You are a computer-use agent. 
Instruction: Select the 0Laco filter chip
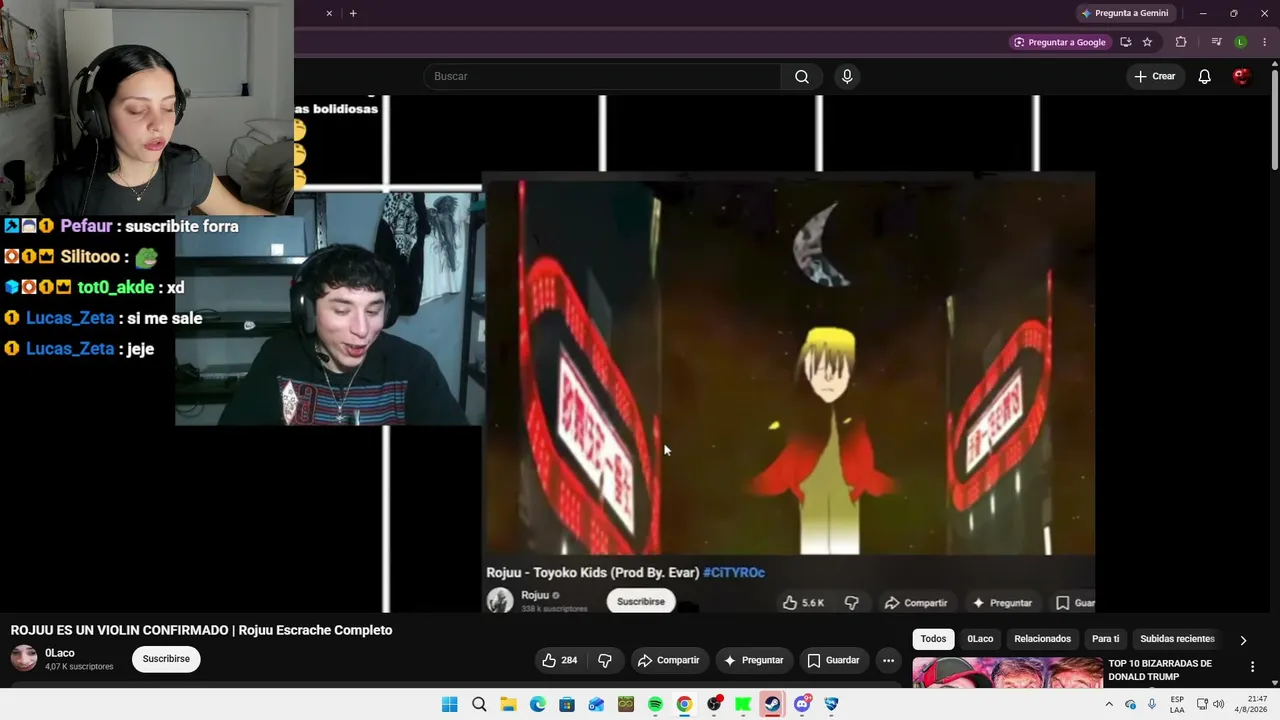[x=980, y=639]
